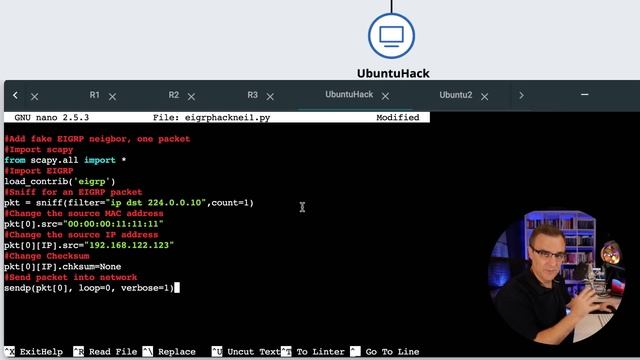Viewport: 640px width, 360px height.
Task: Close the R2 tab
Action: pyautogui.click(x=191, y=97)
